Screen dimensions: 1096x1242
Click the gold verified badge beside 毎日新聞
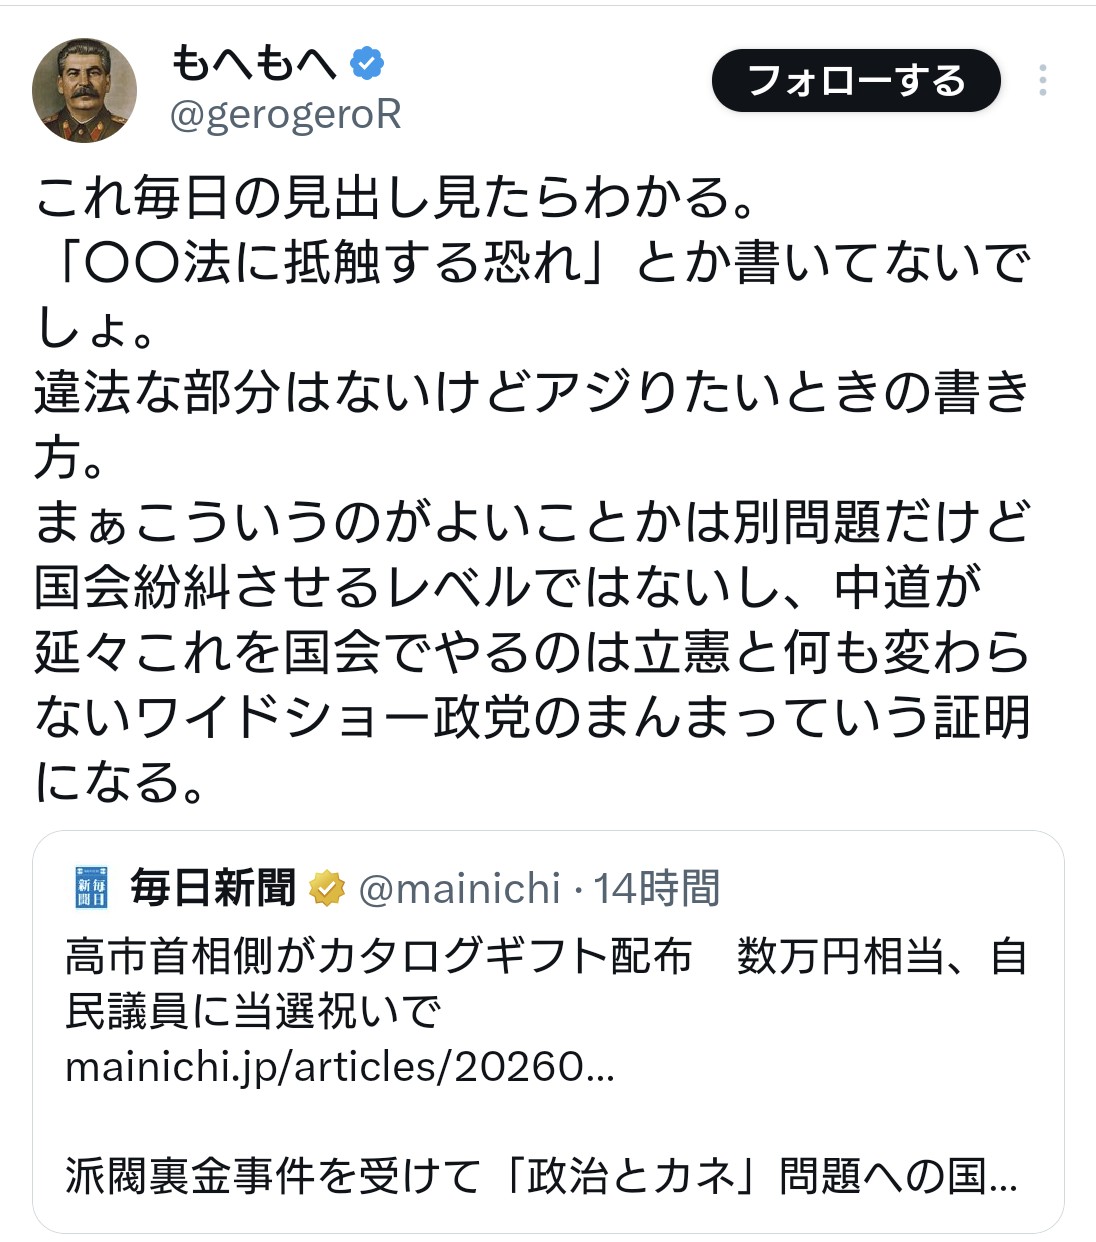point(327,888)
